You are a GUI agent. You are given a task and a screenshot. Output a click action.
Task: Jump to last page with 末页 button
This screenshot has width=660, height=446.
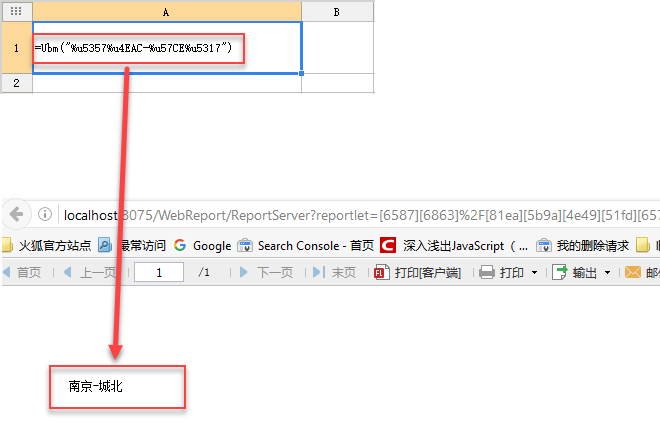click(335, 272)
